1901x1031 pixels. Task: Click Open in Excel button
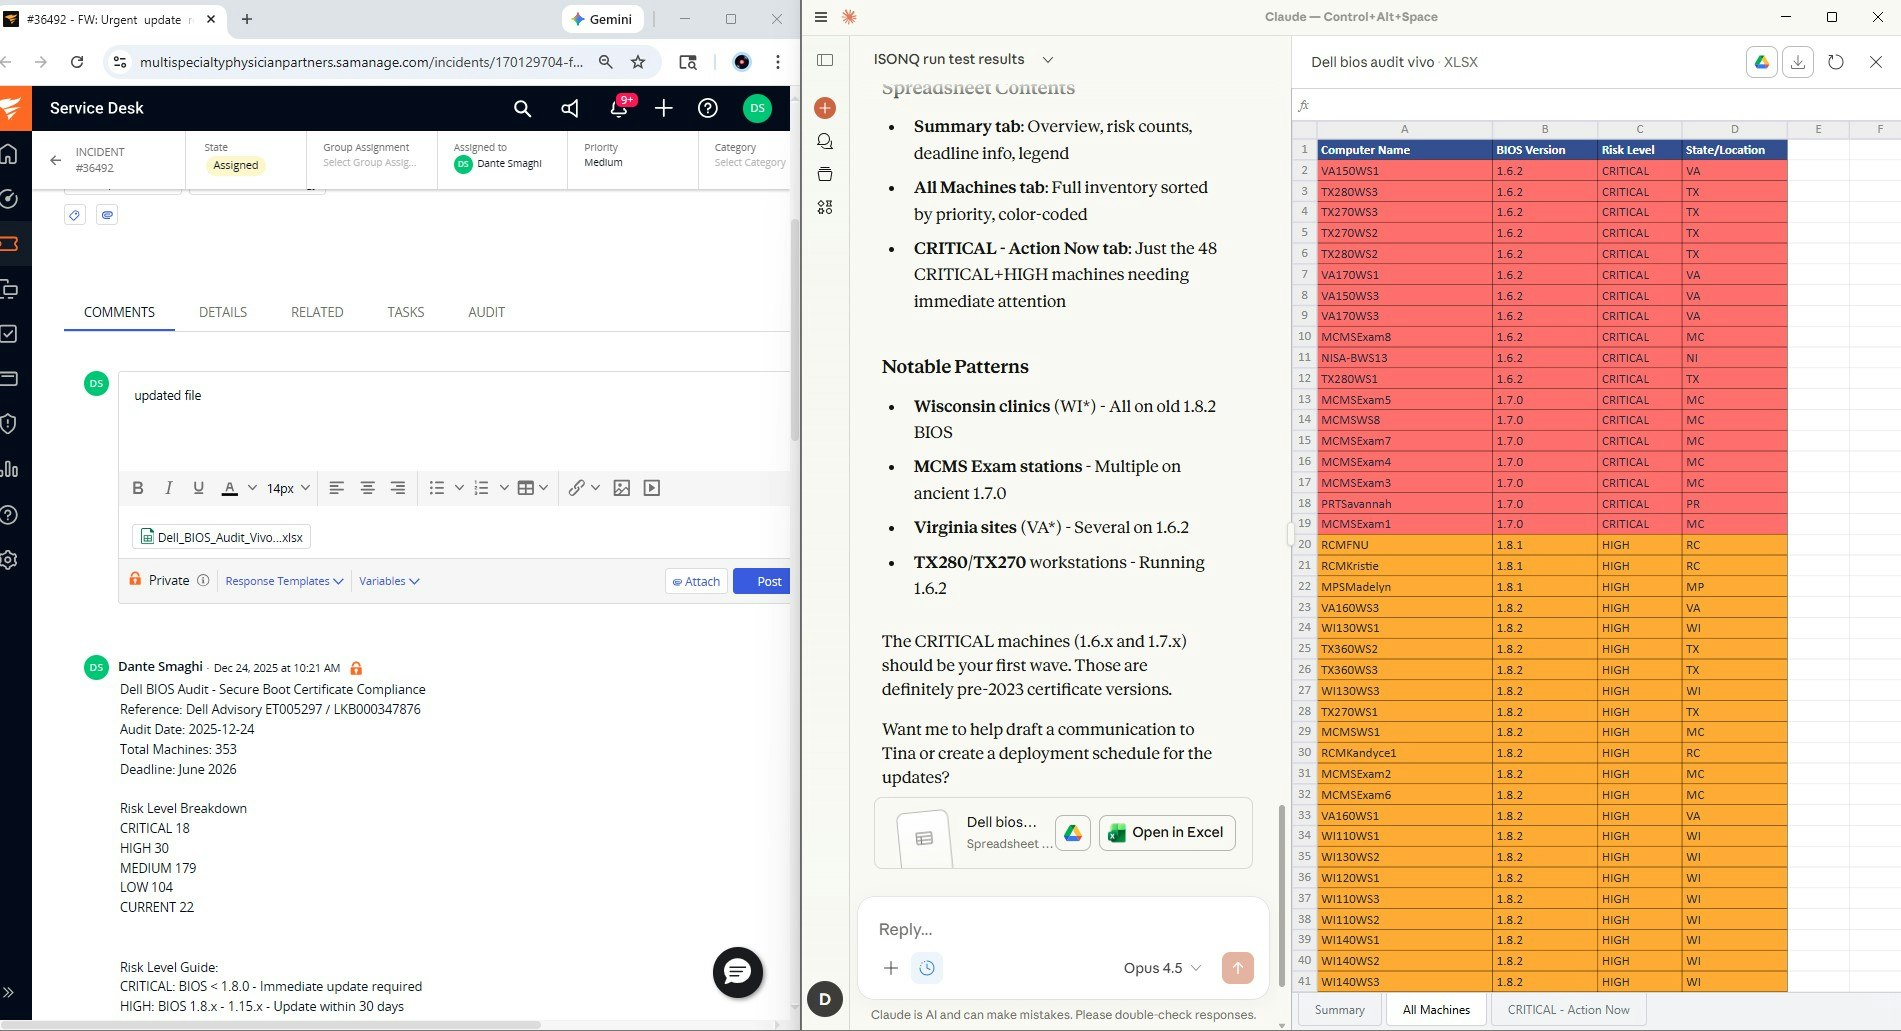[x=1167, y=832]
